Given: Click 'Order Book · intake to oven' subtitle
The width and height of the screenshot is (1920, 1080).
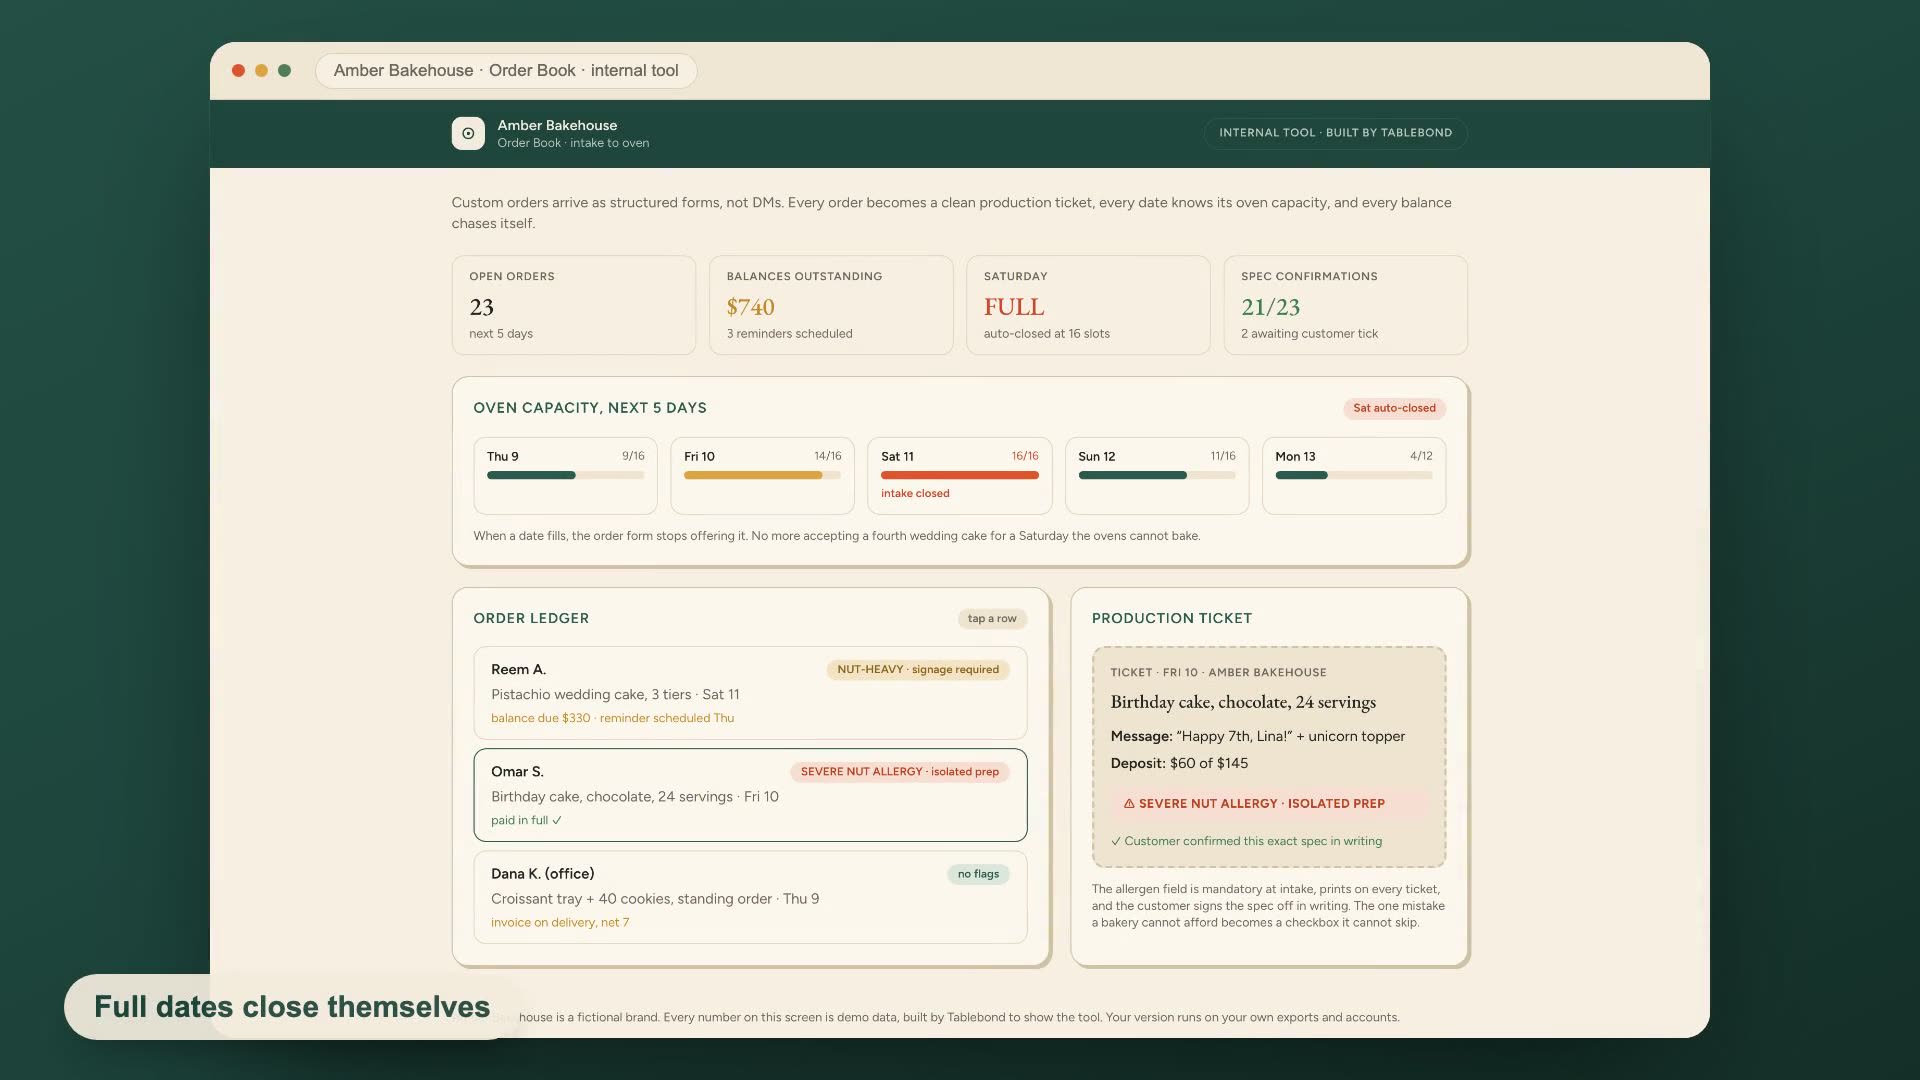Looking at the screenshot, I should pos(573,143).
